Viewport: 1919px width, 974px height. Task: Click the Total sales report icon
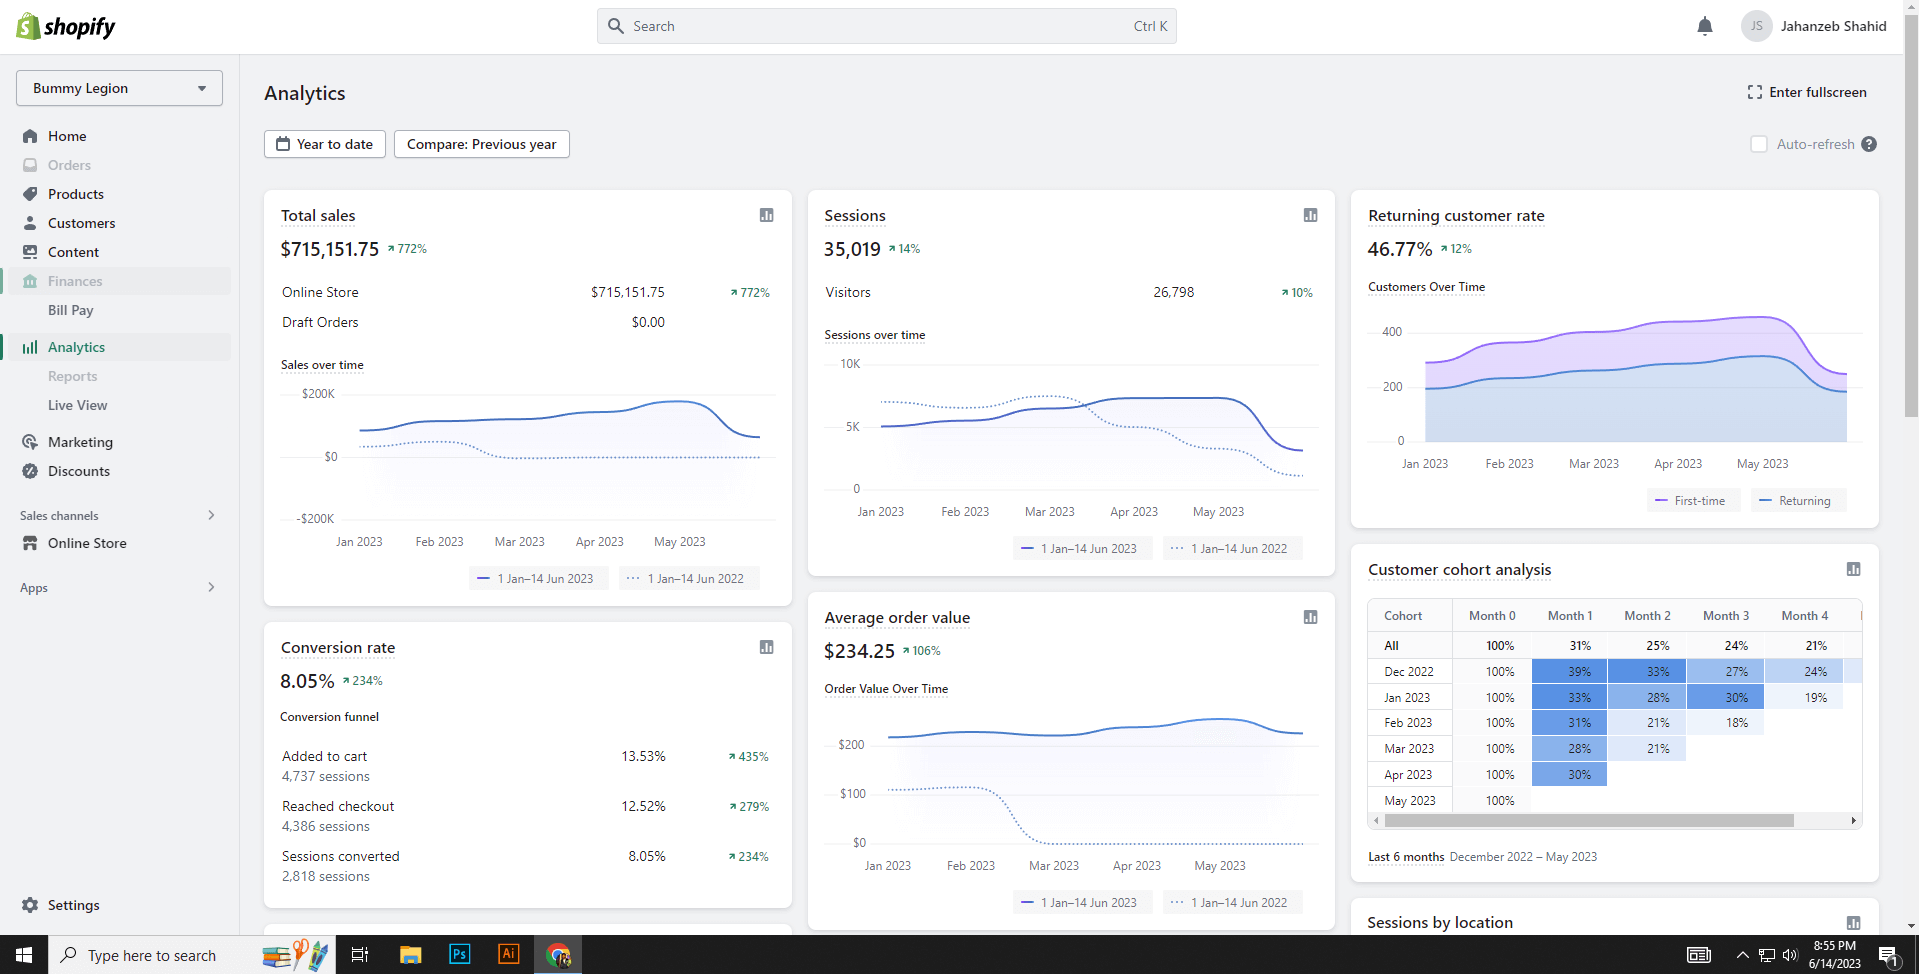click(766, 215)
